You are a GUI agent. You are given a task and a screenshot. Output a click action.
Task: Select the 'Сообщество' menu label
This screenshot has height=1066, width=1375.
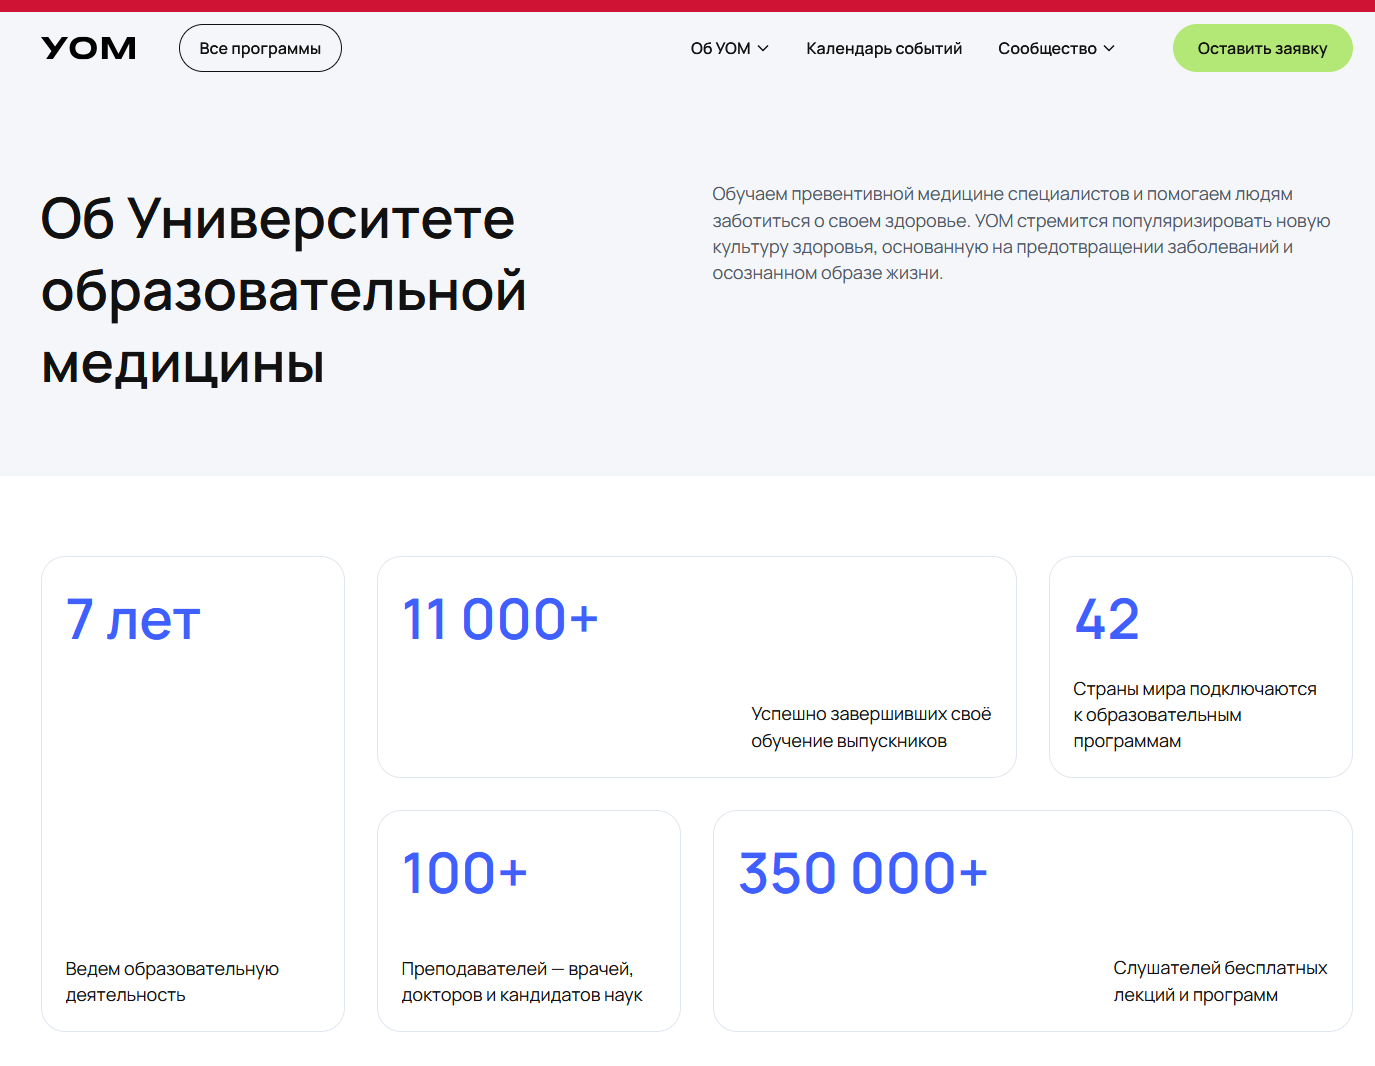1047,48
